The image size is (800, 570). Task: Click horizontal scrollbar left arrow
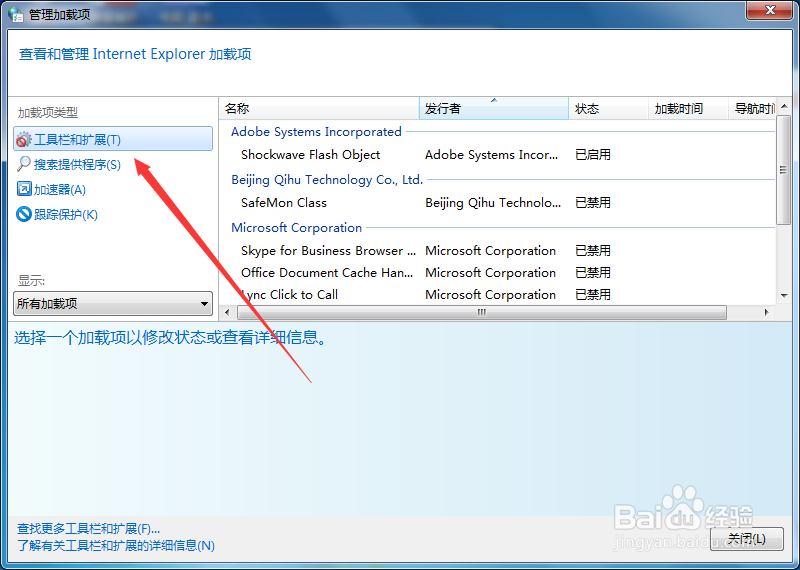click(227, 312)
